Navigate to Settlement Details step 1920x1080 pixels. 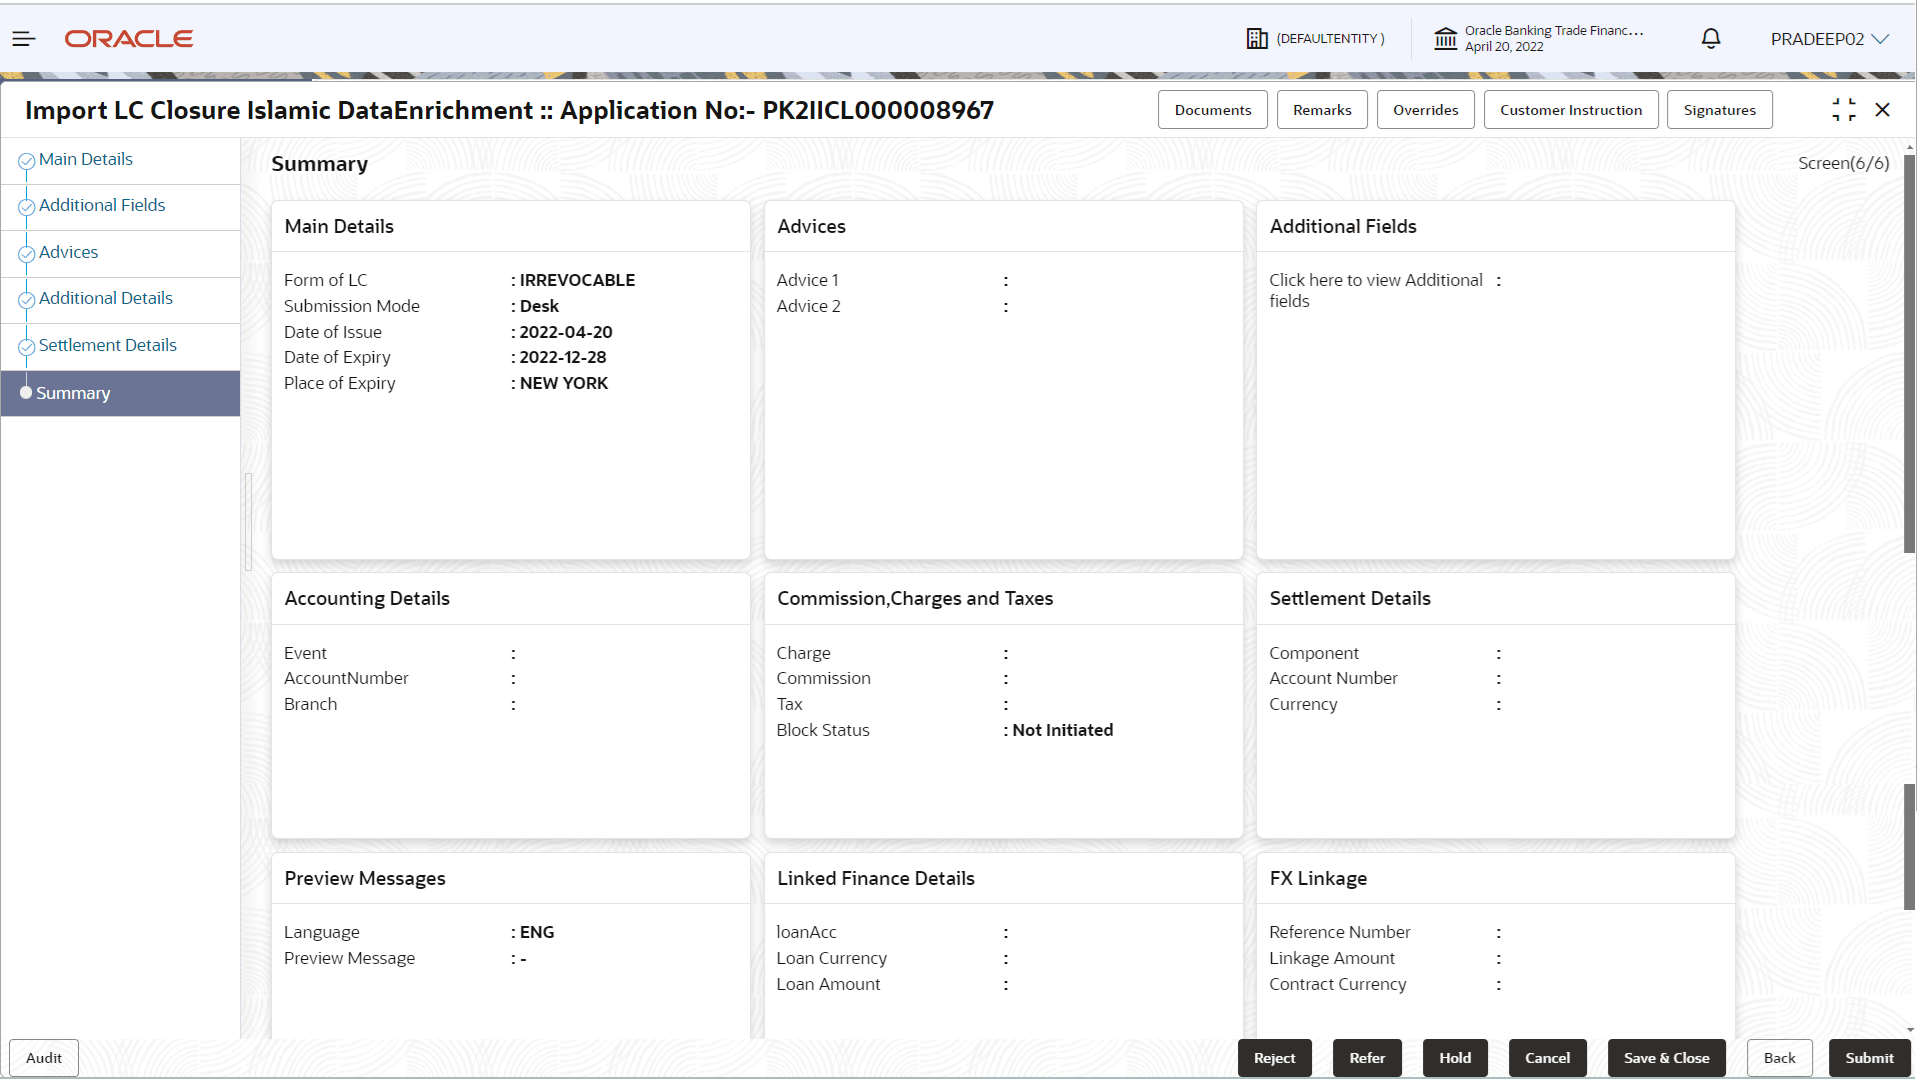(x=108, y=345)
